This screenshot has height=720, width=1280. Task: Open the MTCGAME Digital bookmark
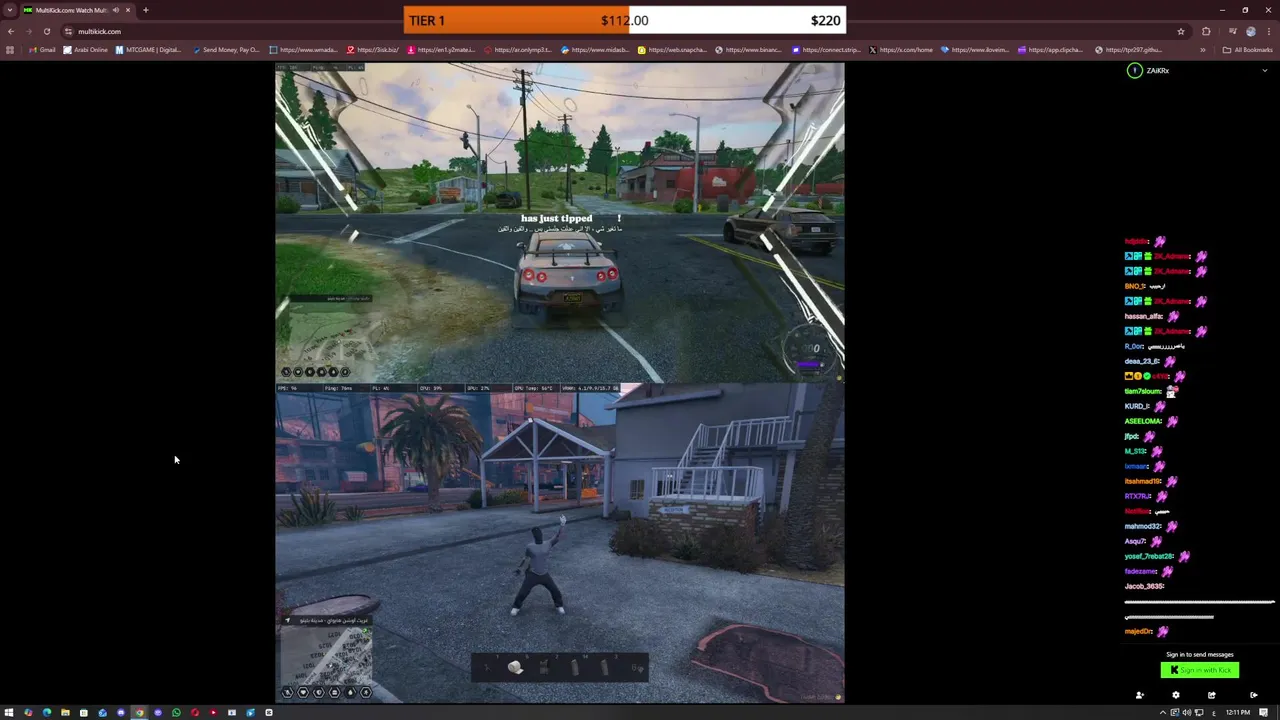point(148,50)
